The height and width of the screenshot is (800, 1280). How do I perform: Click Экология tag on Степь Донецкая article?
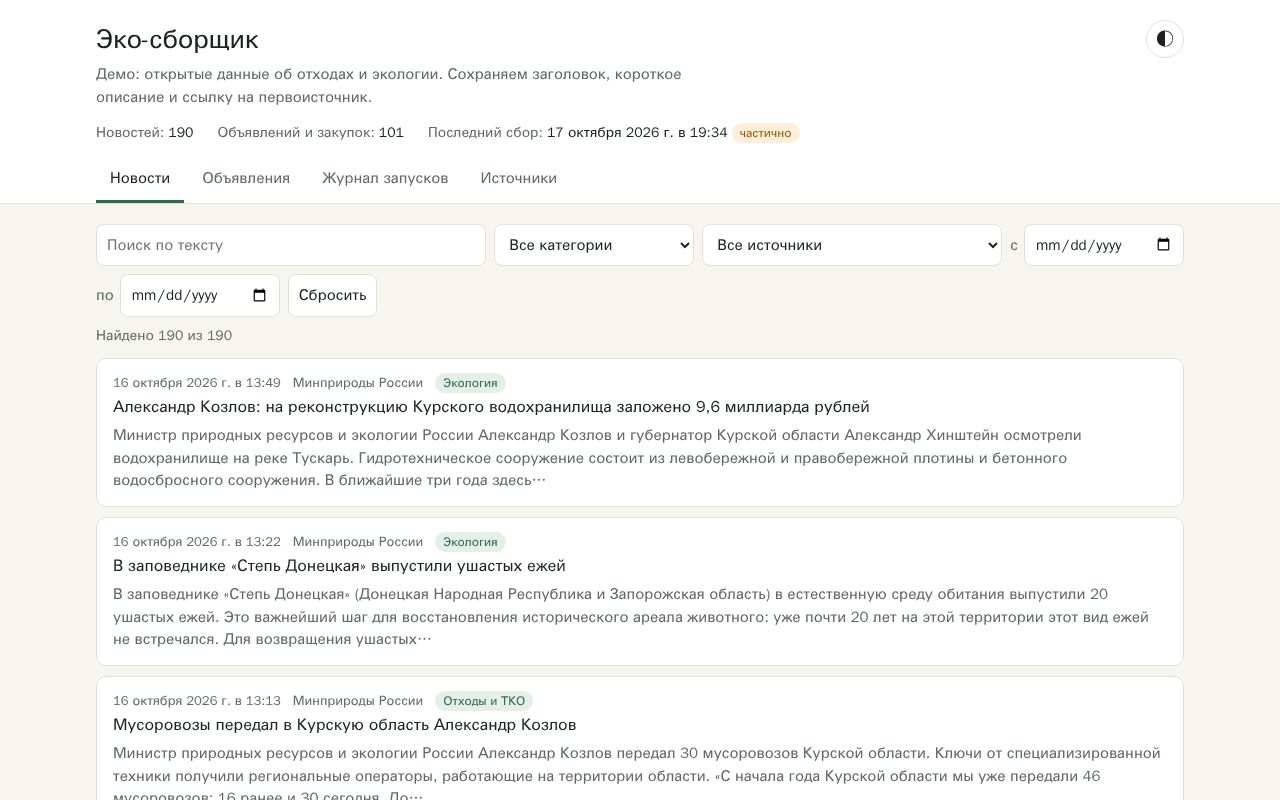click(470, 542)
